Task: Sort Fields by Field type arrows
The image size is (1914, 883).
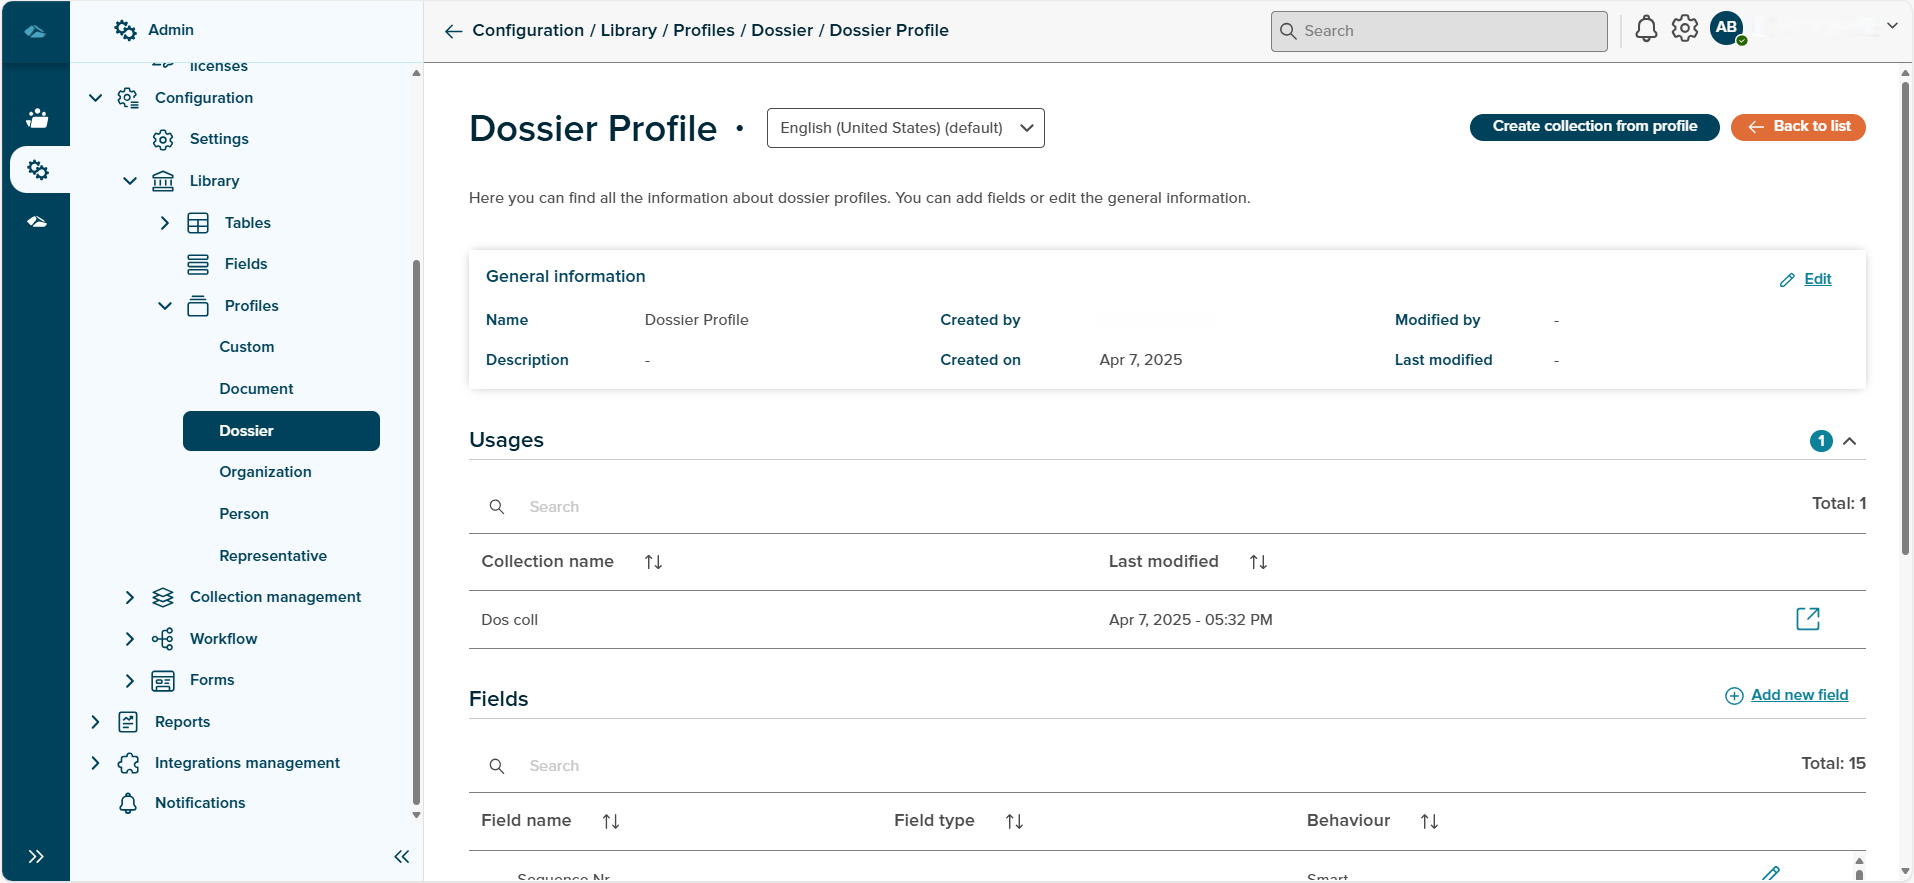Action: 1014,821
